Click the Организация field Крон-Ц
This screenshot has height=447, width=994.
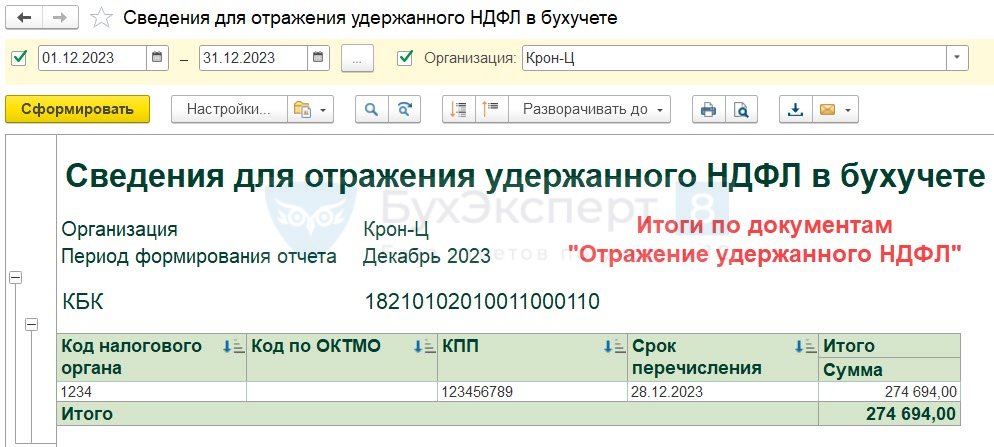pos(735,58)
